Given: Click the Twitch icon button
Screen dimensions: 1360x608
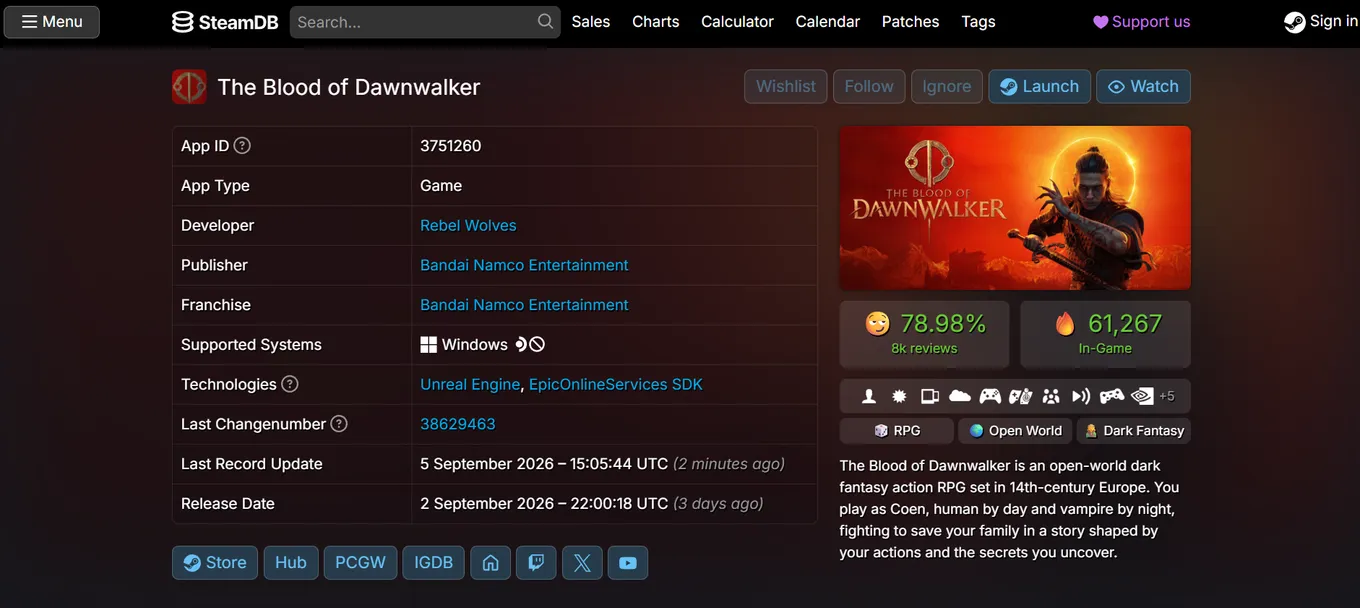Looking at the screenshot, I should pos(536,563).
